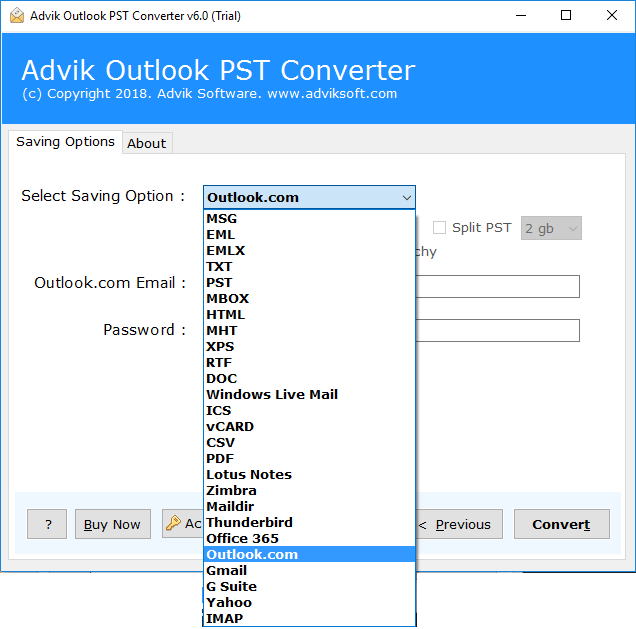Open the About tab
This screenshot has width=636, height=629.
[147, 144]
